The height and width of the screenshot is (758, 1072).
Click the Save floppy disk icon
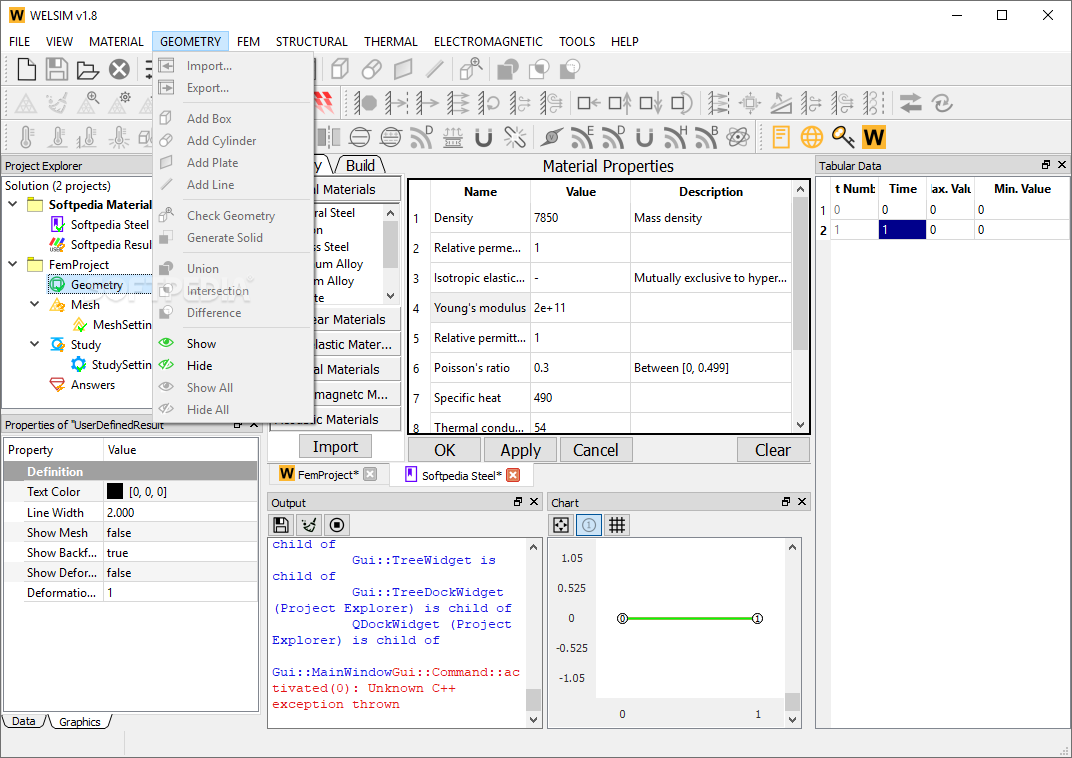coord(57,69)
